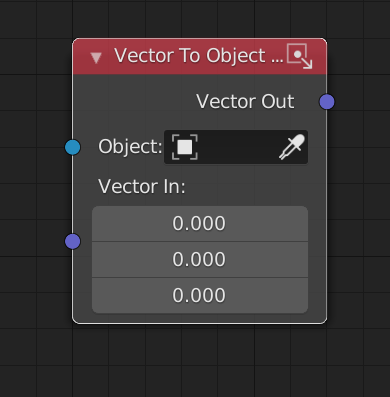Click the object square icon in picker
Image resolution: width=390 pixels, height=397 pixels.
(185, 147)
